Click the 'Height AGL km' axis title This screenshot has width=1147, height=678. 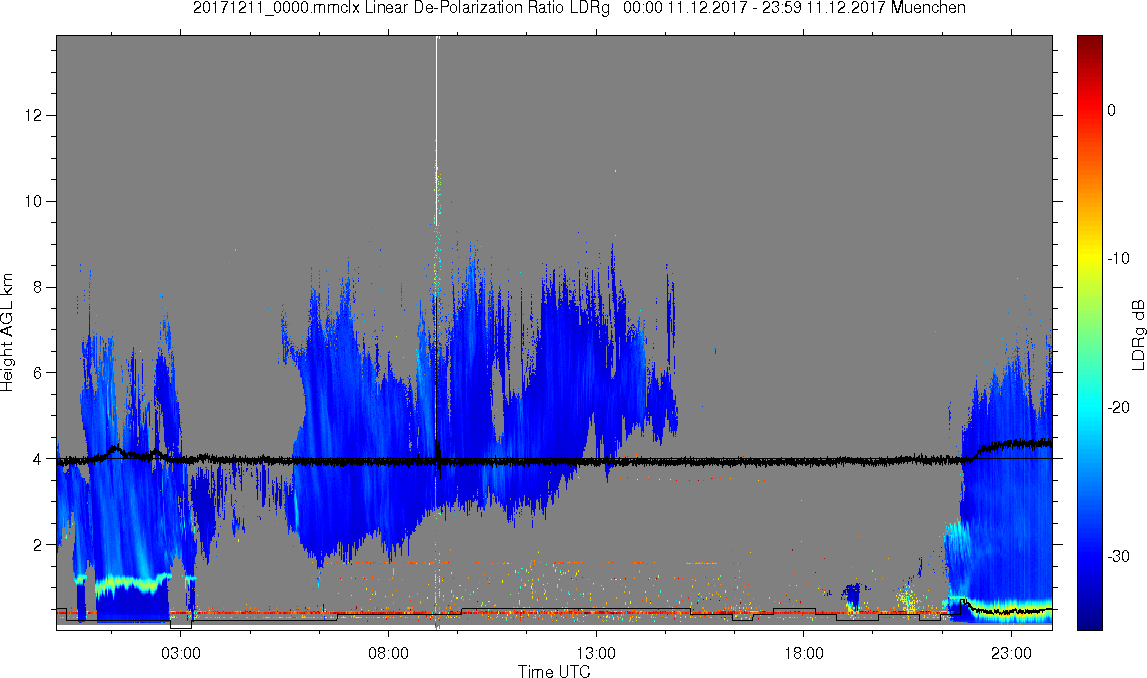click(x=7, y=332)
